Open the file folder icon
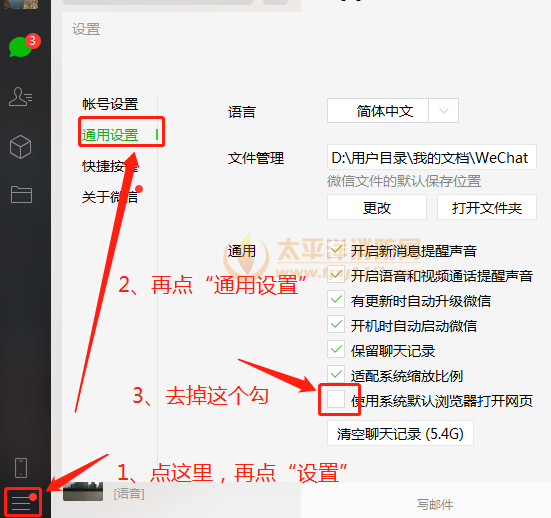Image resolution: width=551 pixels, height=518 pixels. 21,194
